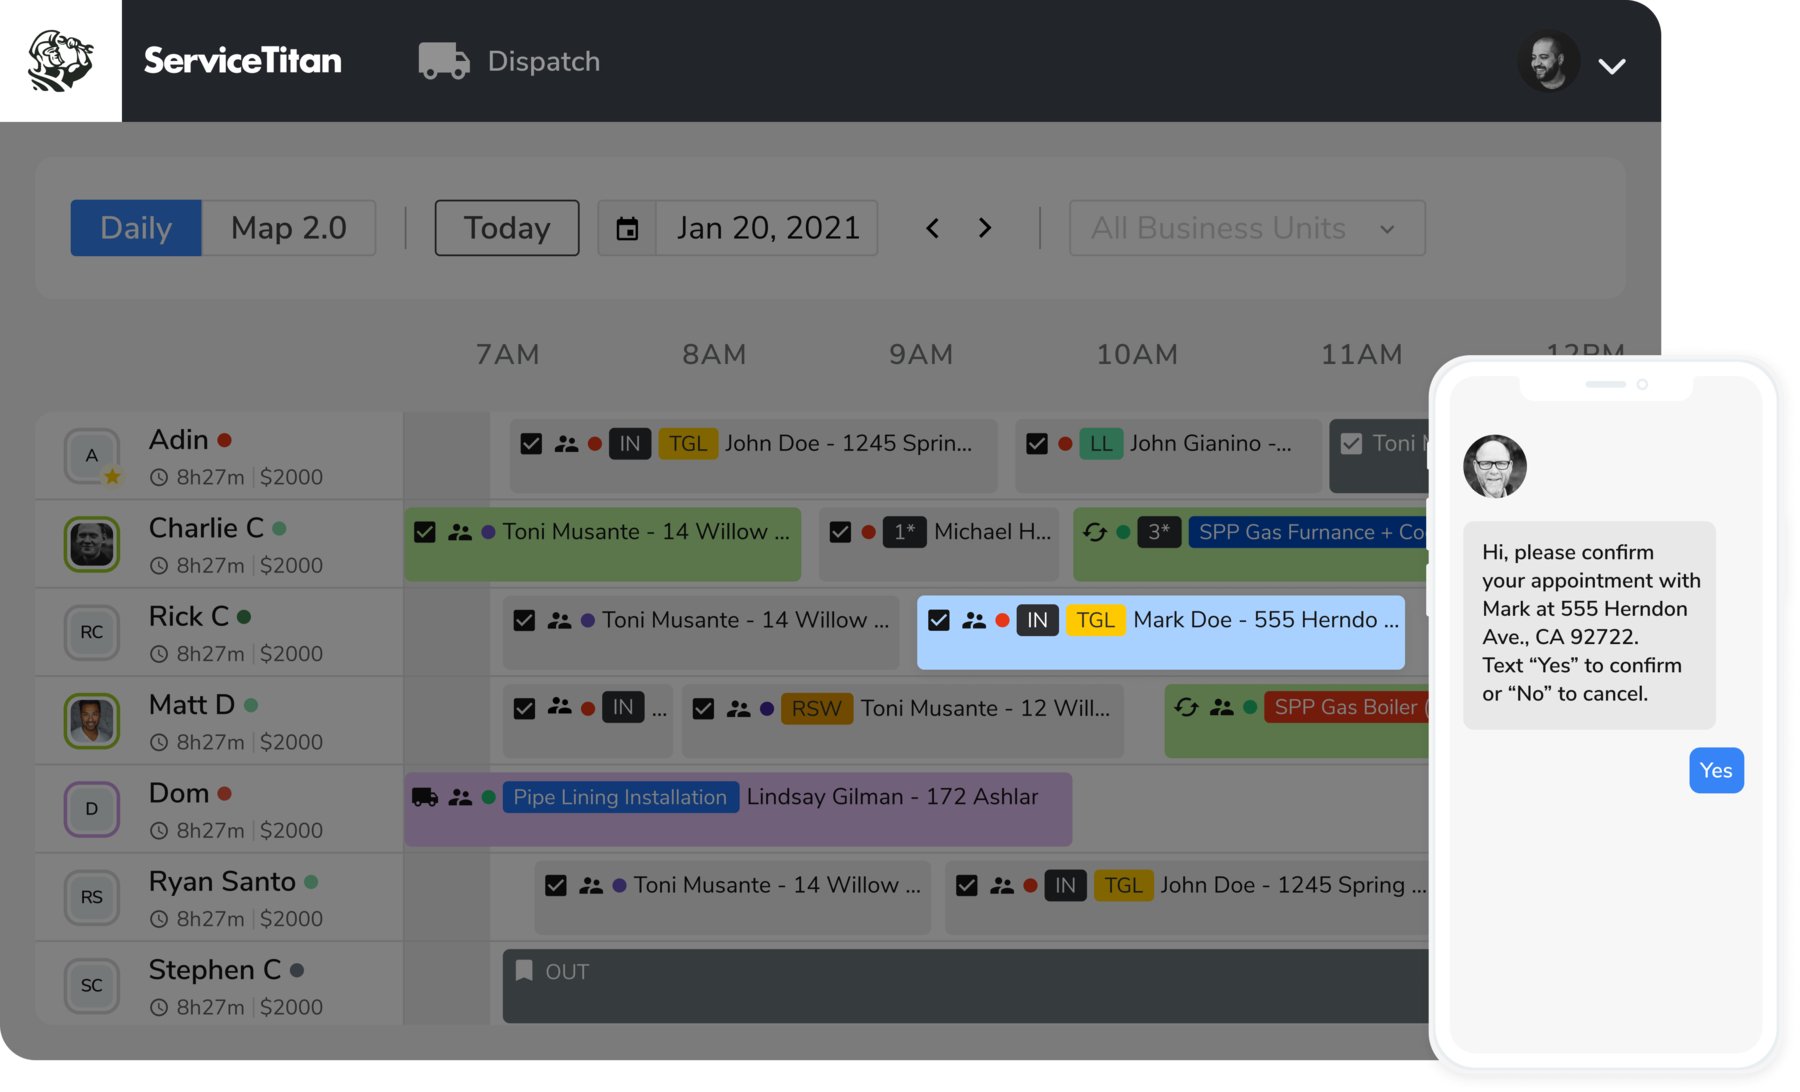The height and width of the screenshot is (1092, 1800).
Task: Click the Today button
Action: coord(506,228)
